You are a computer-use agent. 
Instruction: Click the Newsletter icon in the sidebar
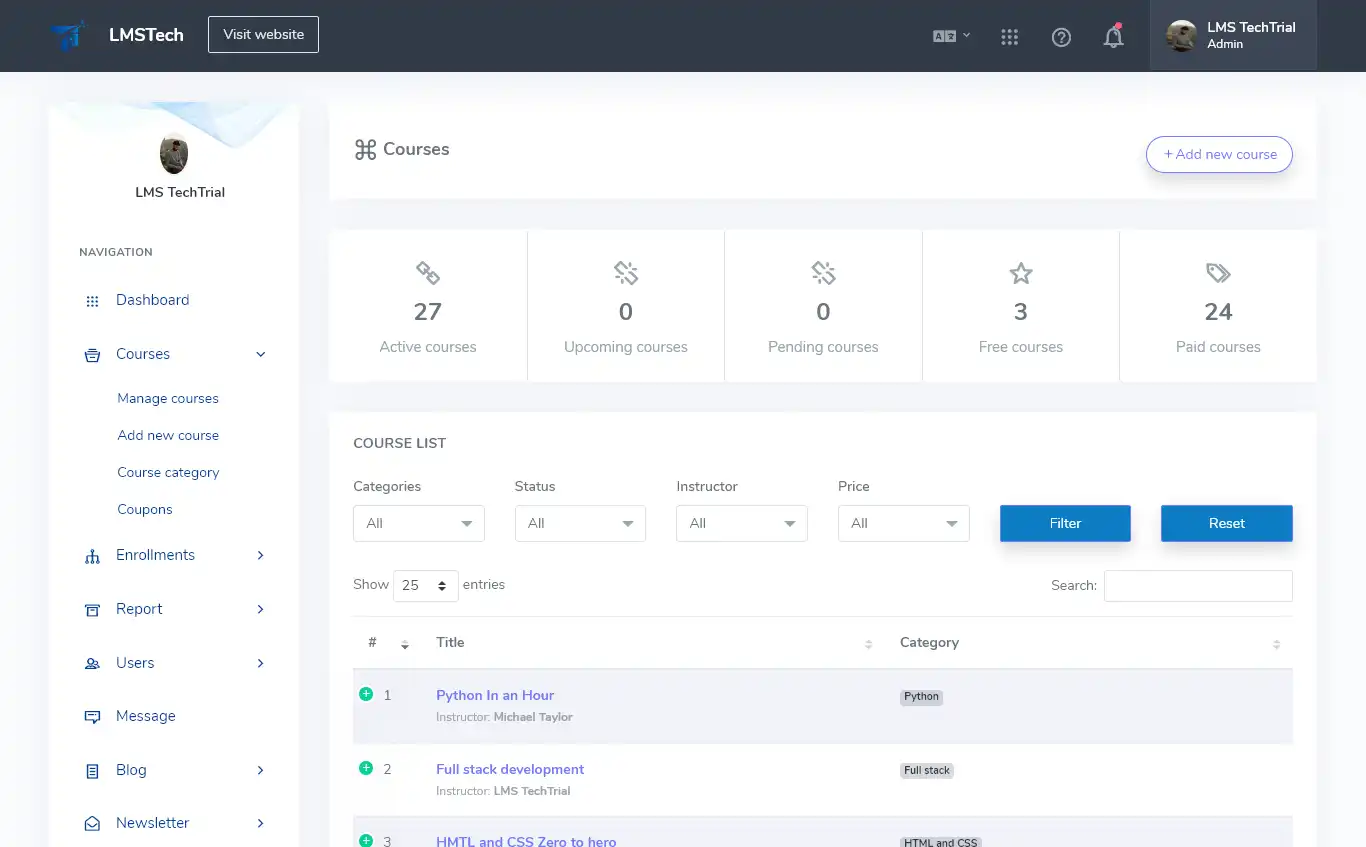[x=92, y=823]
